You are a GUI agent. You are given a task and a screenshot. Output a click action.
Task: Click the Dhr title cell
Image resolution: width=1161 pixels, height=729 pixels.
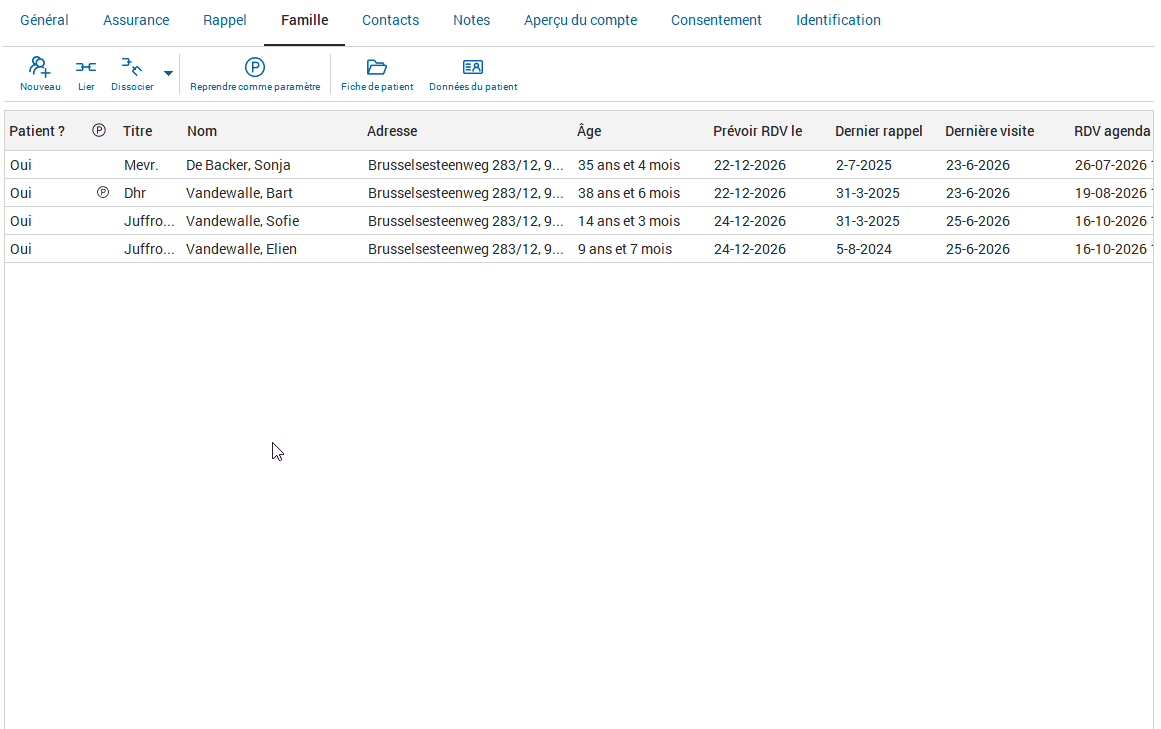[135, 193]
